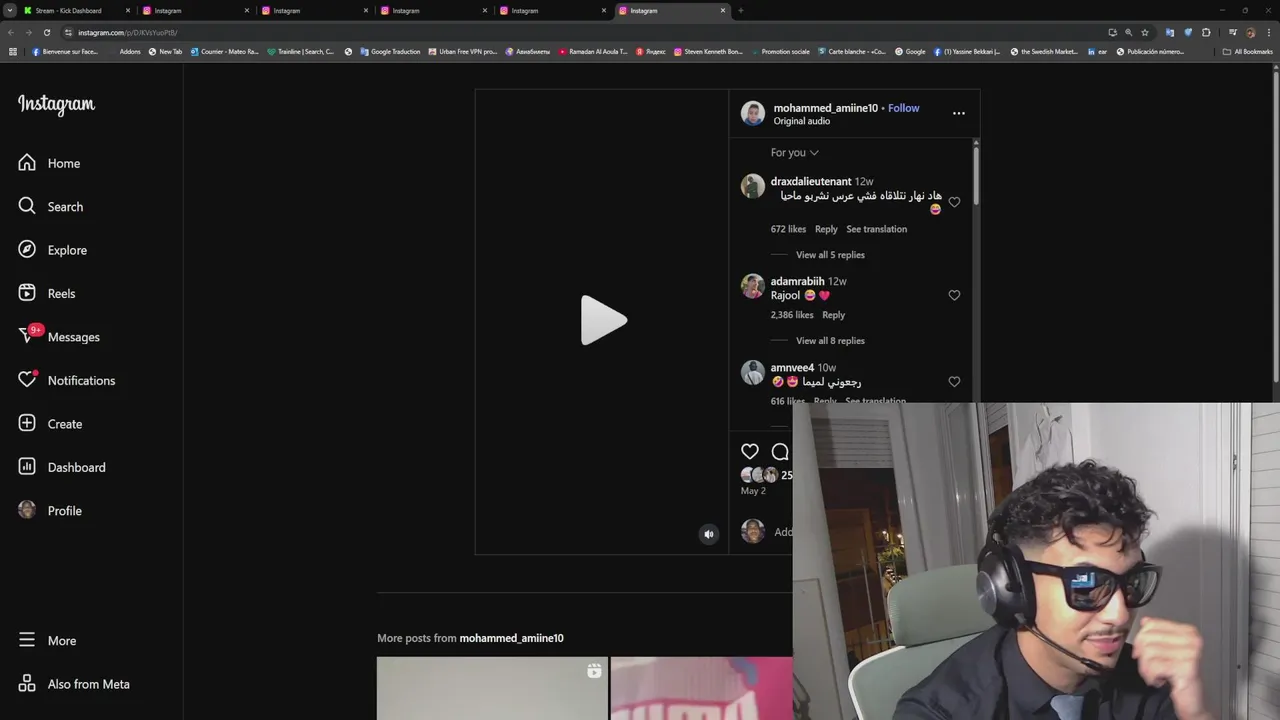Open Search in the Instagram sidebar

51,206
